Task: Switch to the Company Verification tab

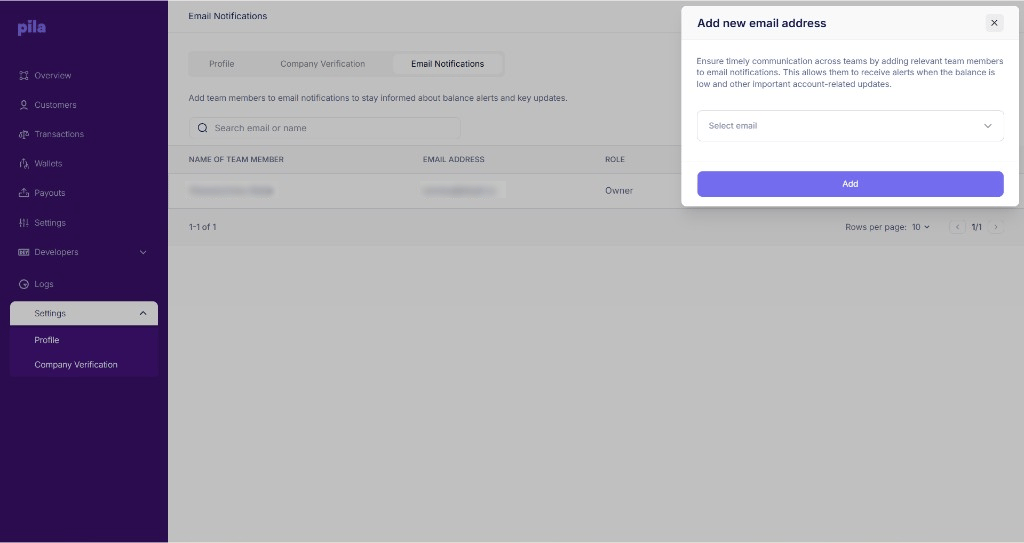Action: [323, 64]
